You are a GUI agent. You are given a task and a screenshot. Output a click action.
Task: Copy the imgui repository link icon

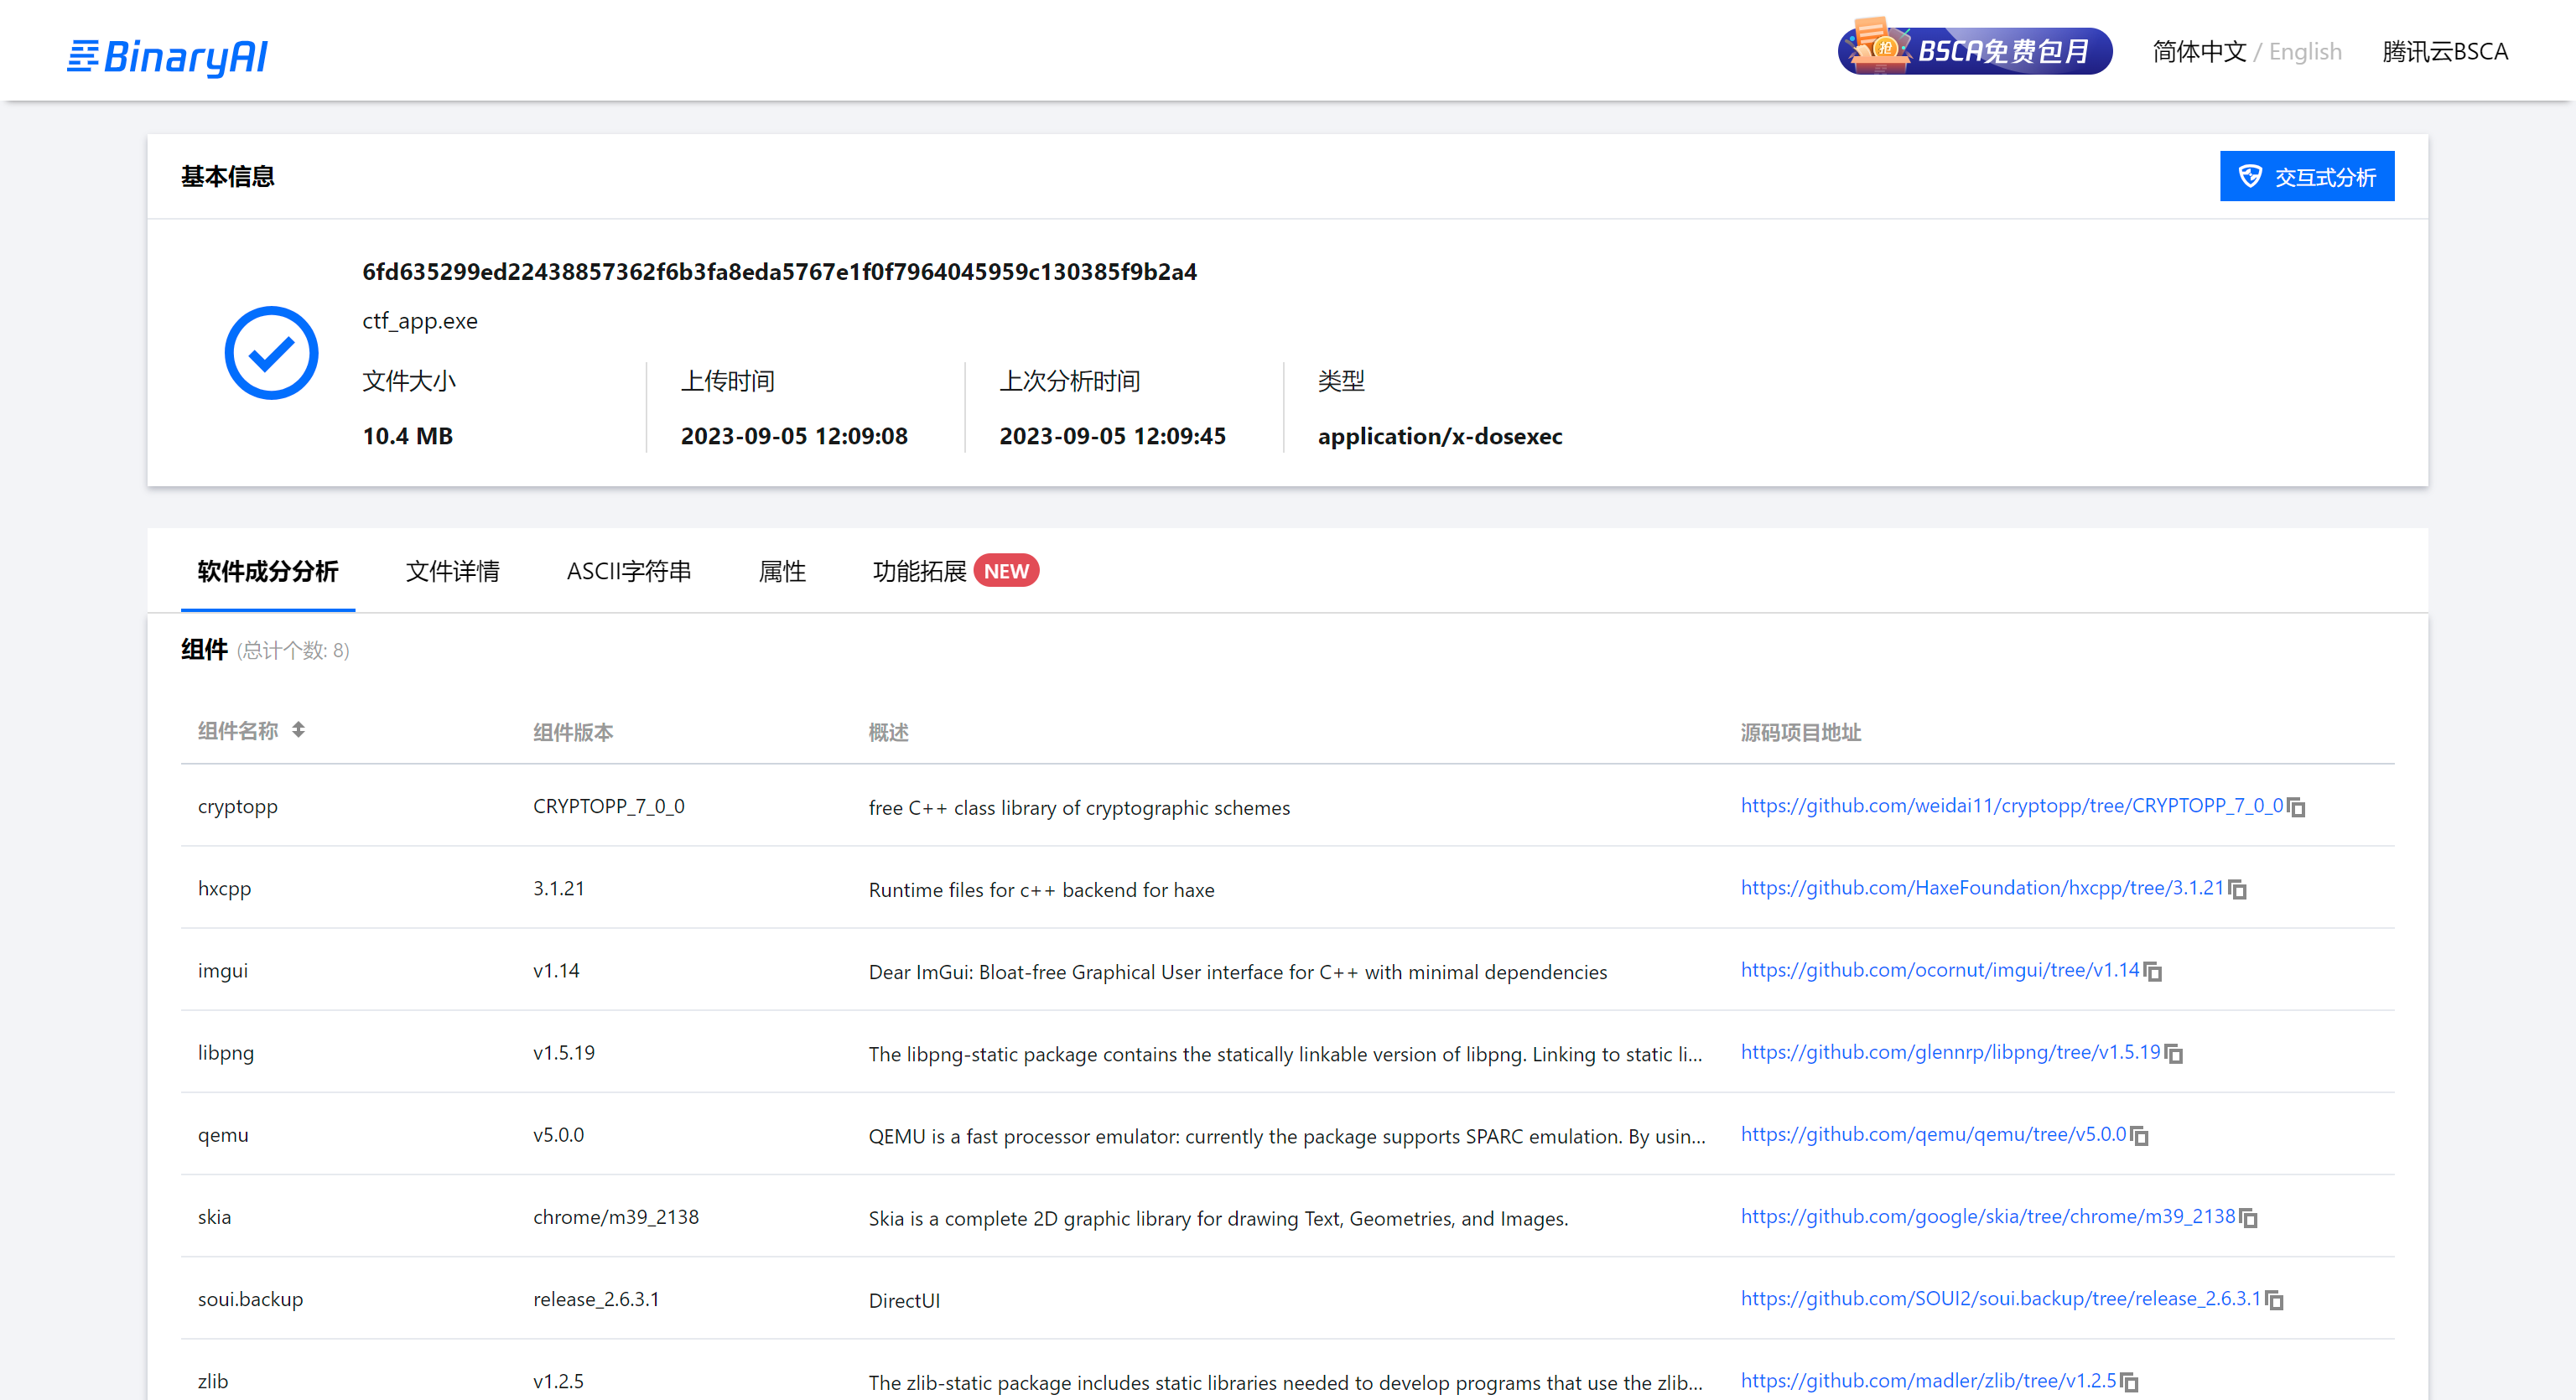click(2153, 971)
